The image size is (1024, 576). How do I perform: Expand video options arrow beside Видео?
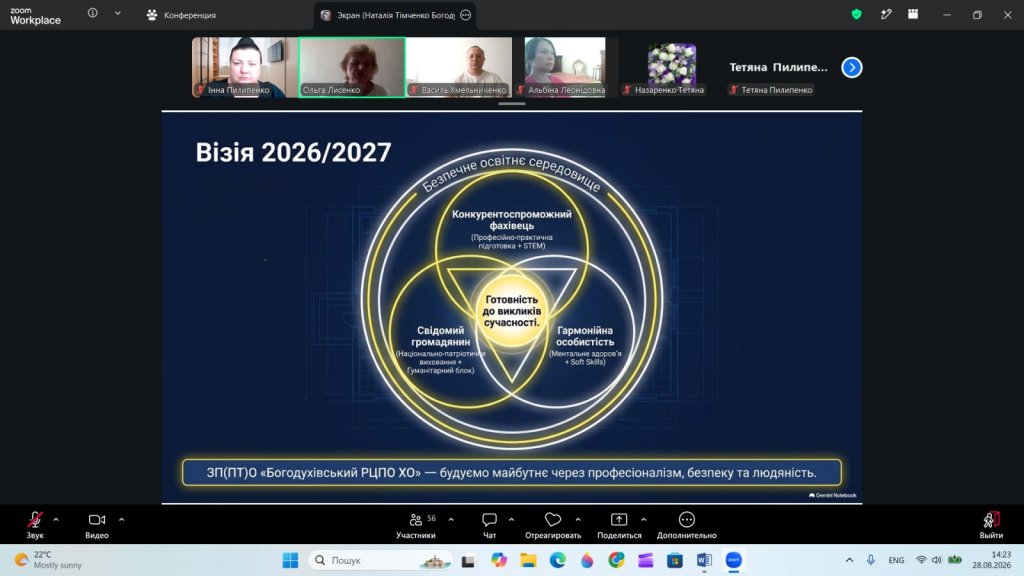(x=121, y=520)
